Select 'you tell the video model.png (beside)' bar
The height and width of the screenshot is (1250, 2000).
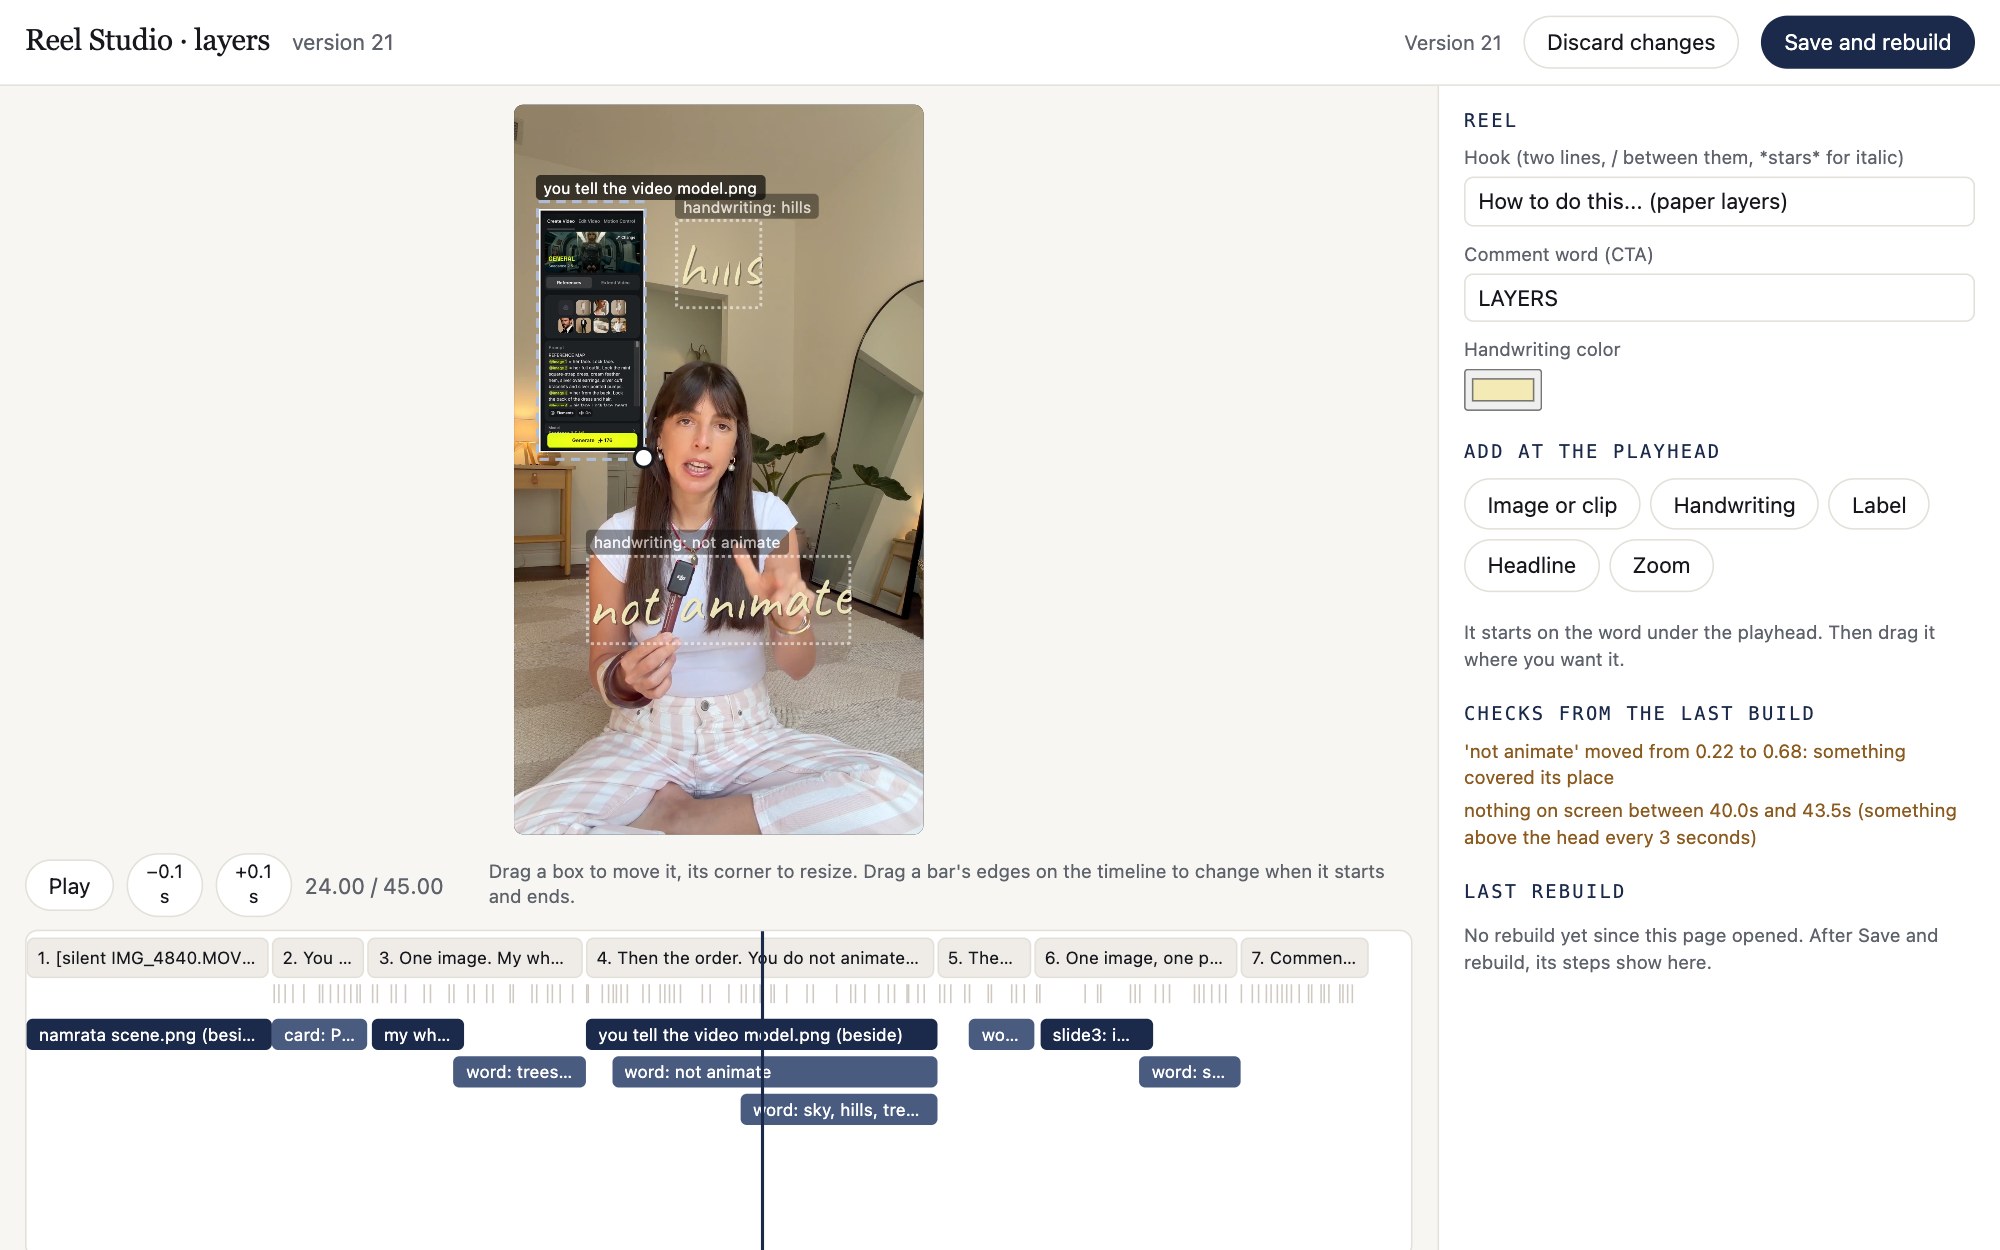(761, 1035)
